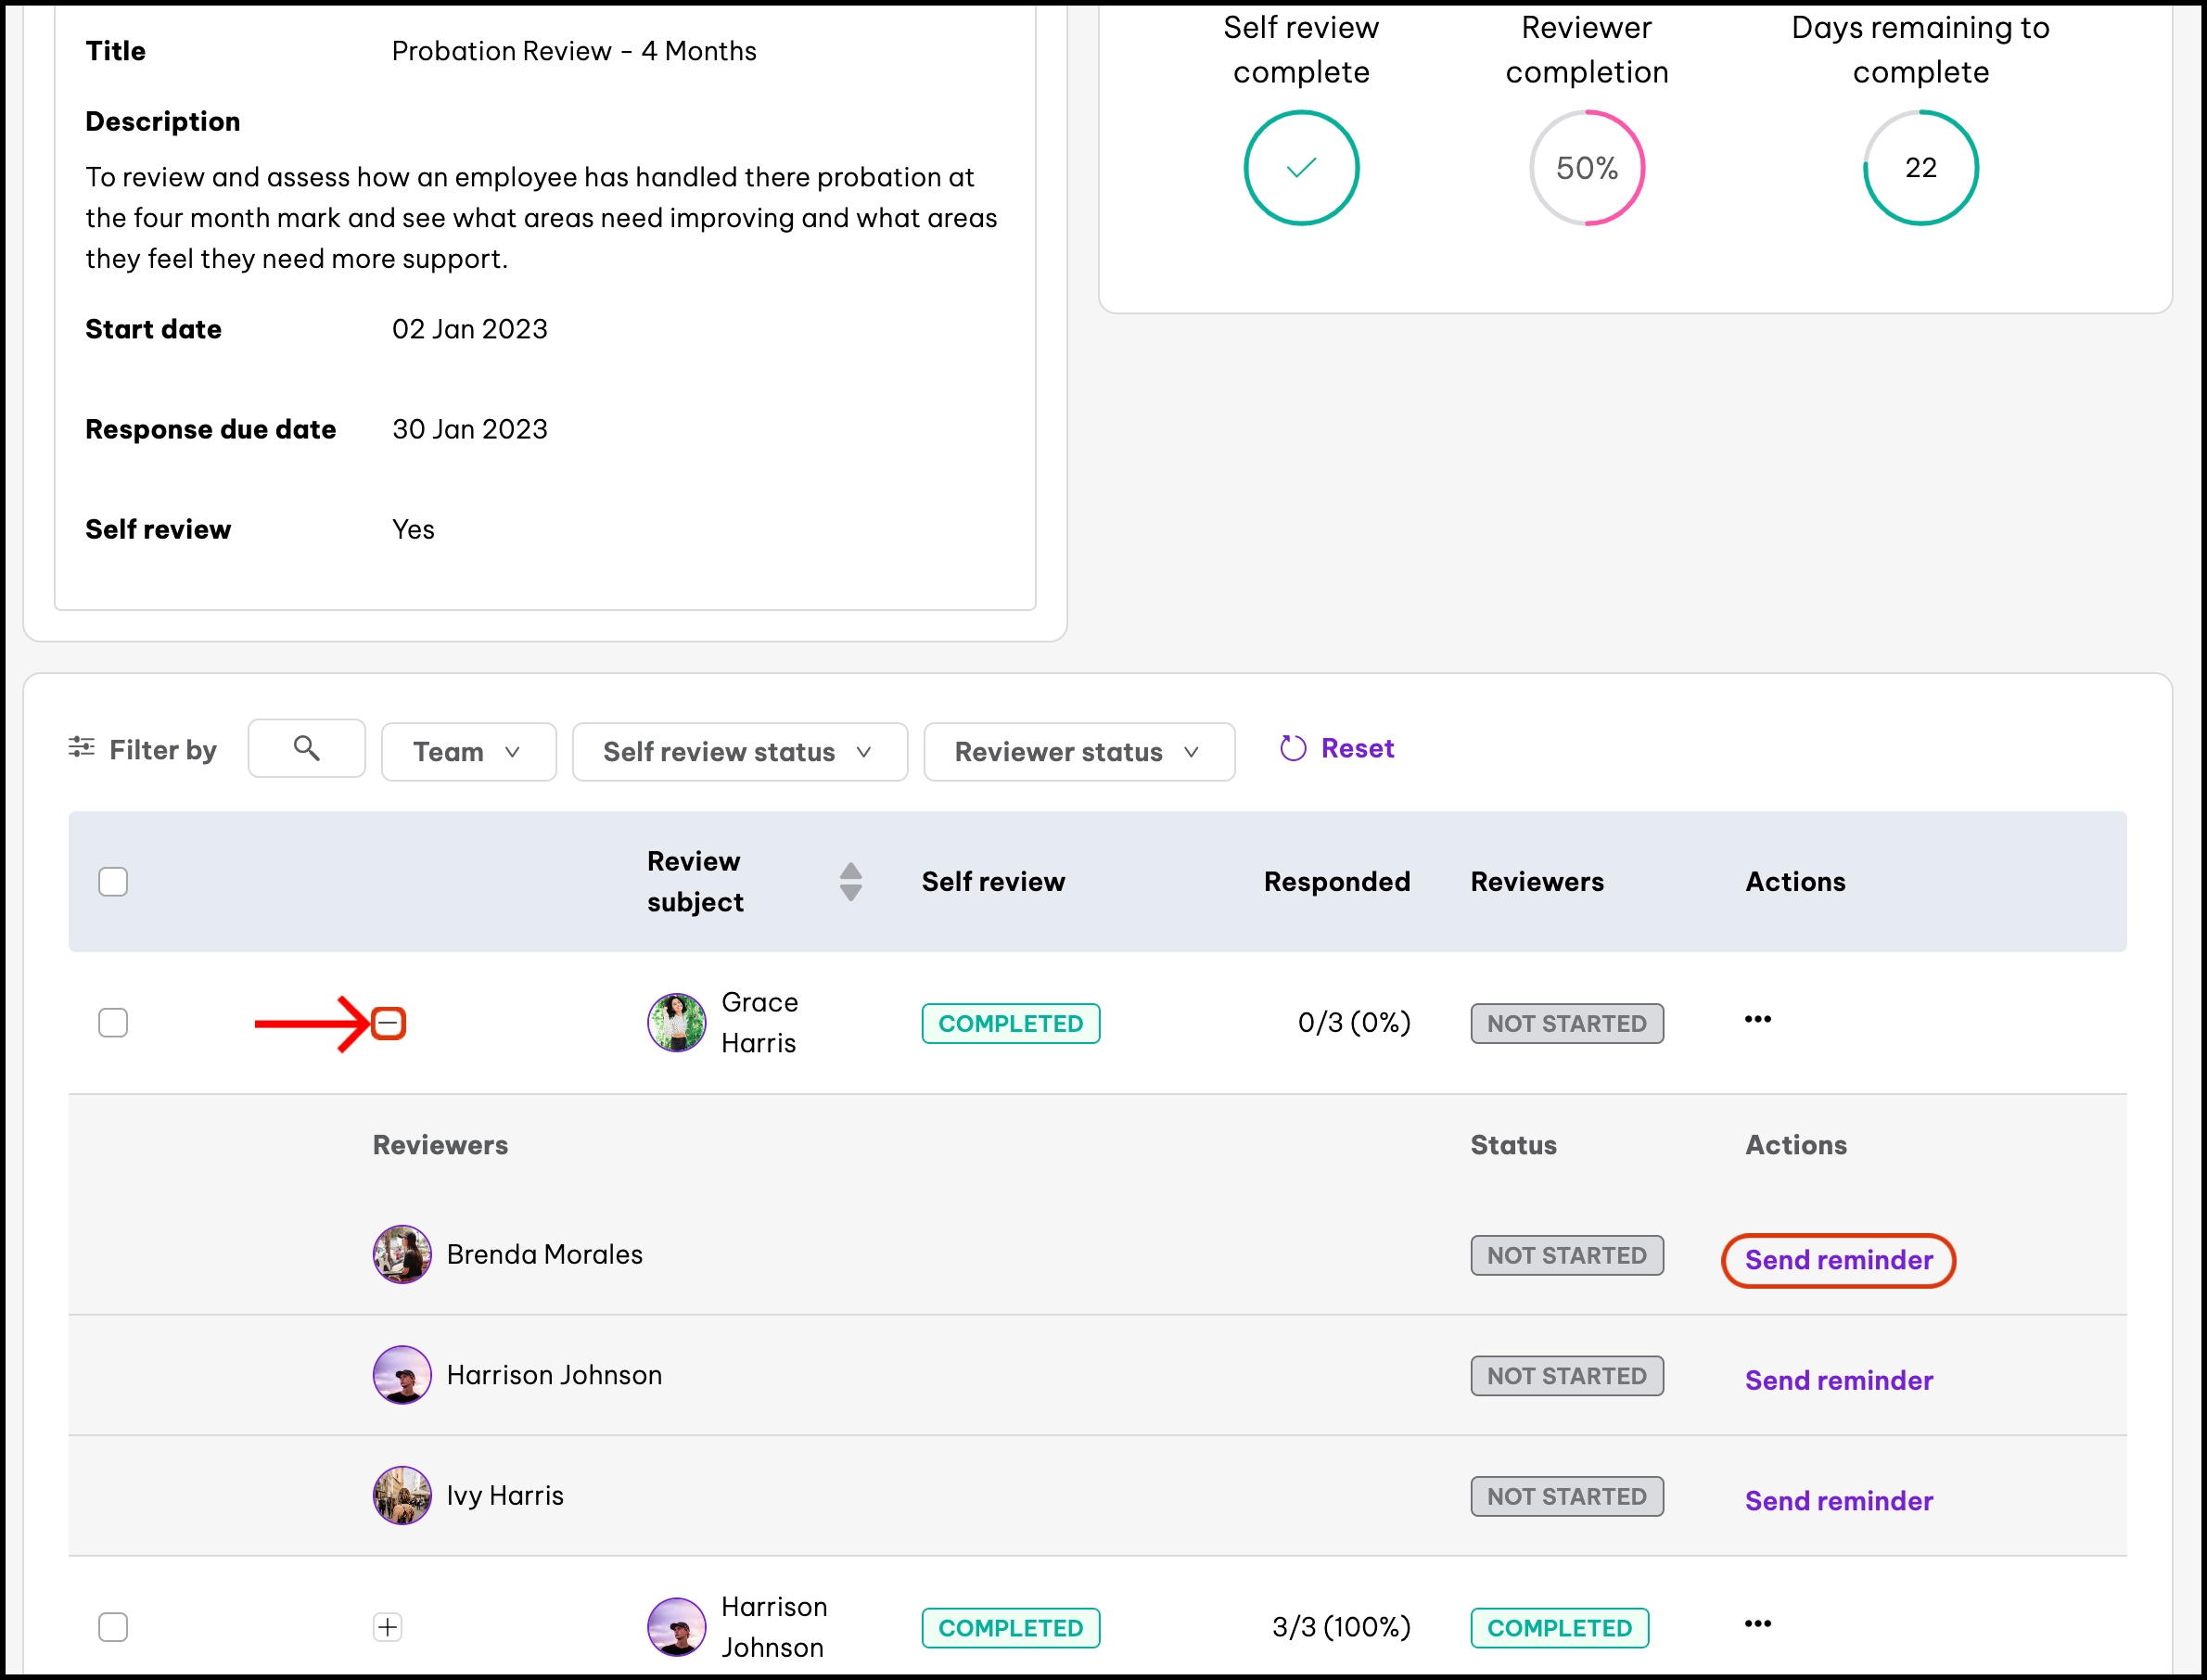Open the Self review status dropdown

pos(739,752)
